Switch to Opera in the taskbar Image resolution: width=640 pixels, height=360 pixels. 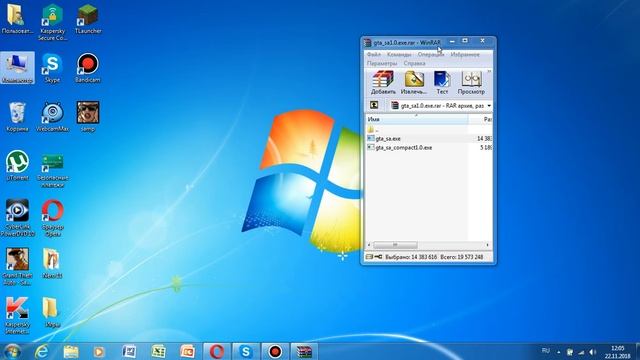pos(217,351)
